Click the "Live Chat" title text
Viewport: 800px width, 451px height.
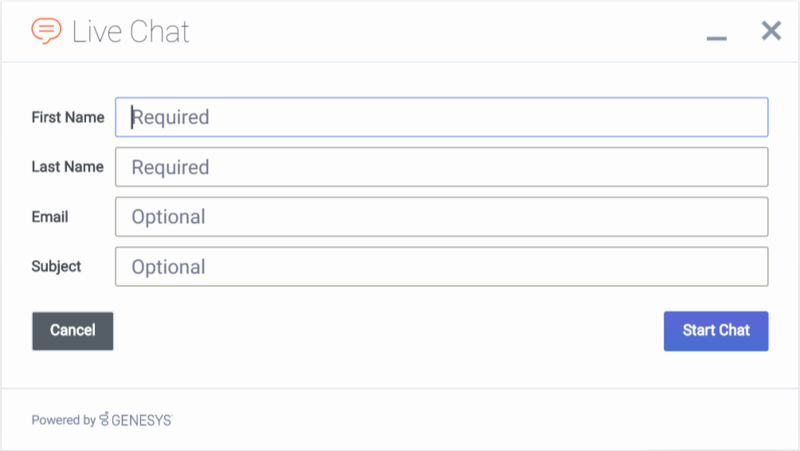click(x=130, y=31)
